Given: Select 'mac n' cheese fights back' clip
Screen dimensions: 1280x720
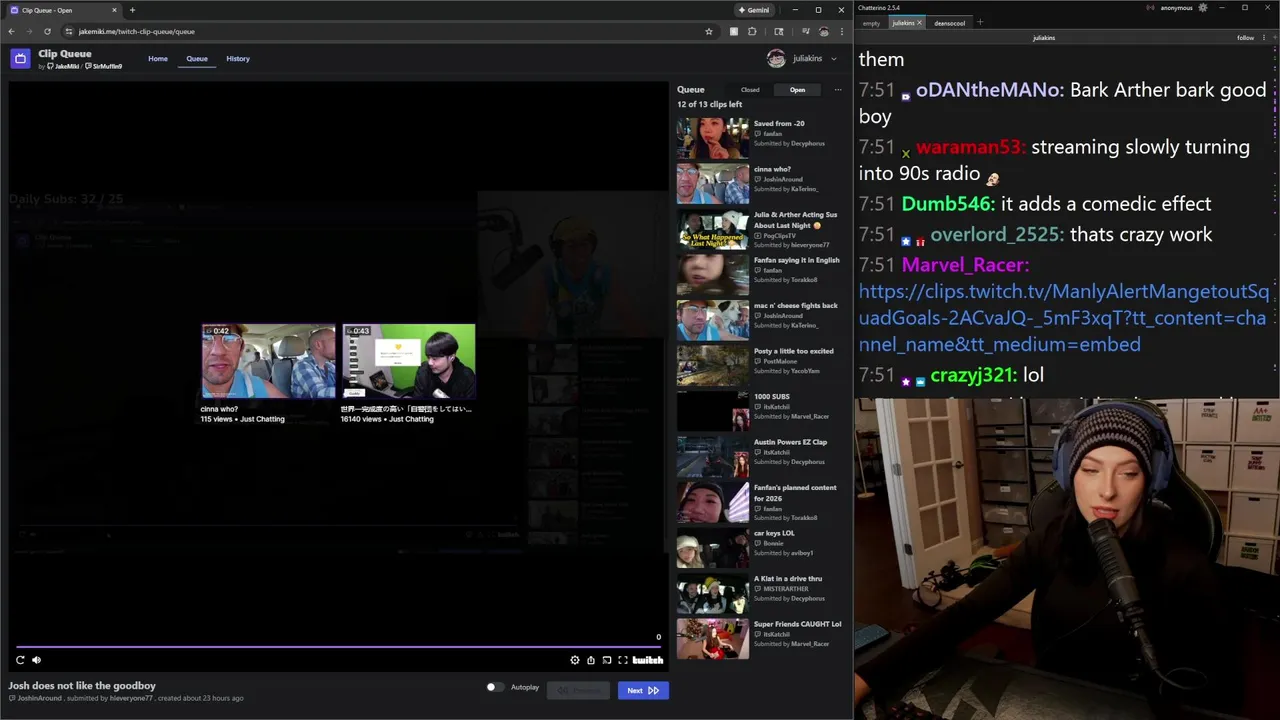Looking at the screenshot, I should [x=760, y=320].
